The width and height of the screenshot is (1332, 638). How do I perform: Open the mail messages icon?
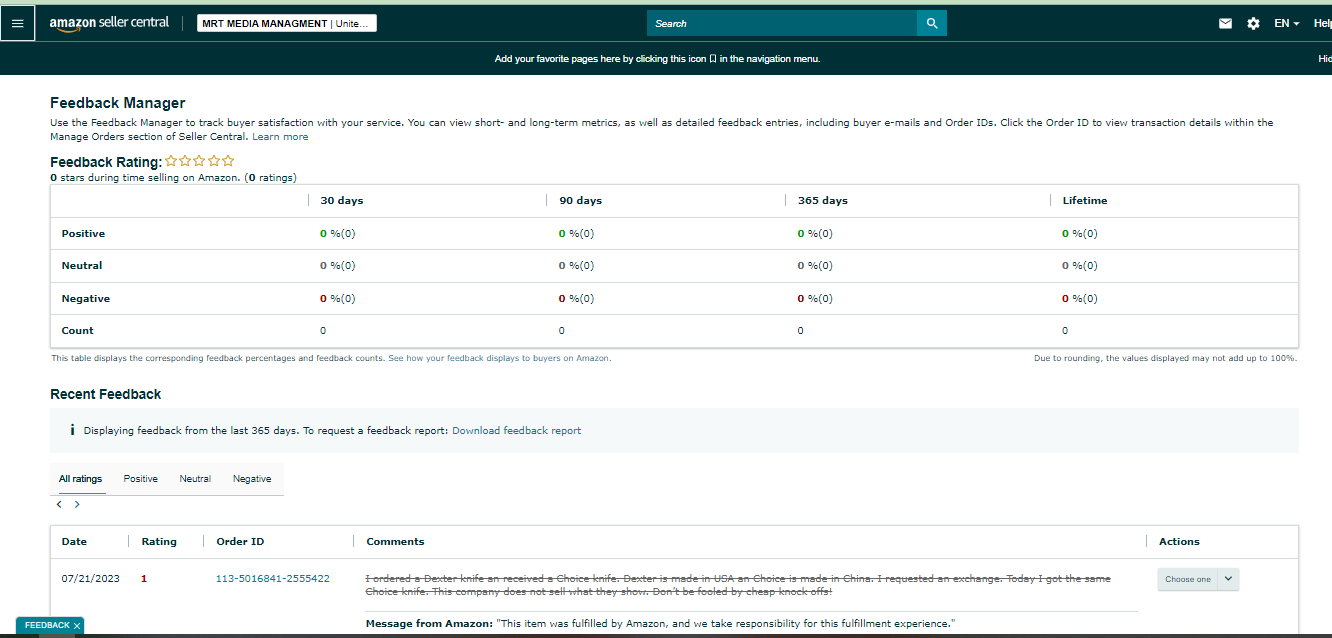coord(1225,23)
